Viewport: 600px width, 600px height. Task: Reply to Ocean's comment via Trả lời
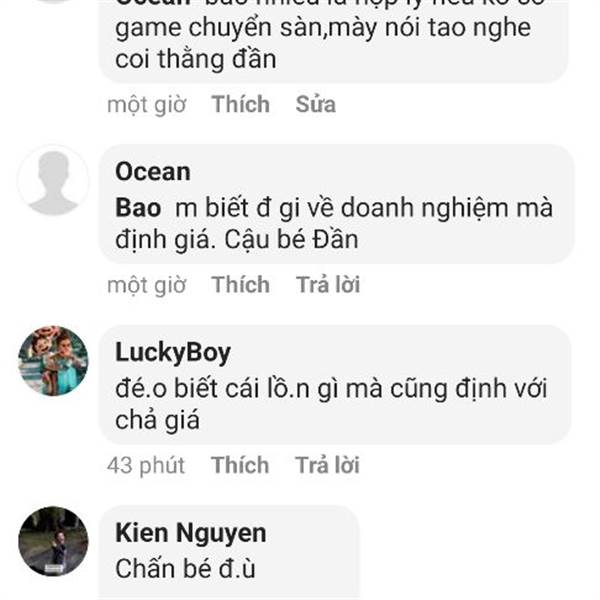pyautogui.click(x=328, y=285)
